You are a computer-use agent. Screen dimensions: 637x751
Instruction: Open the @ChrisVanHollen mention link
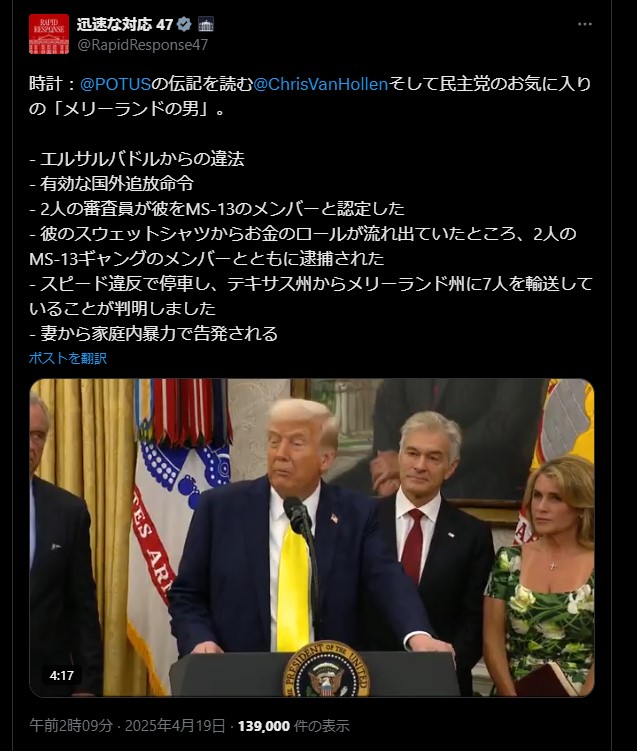[x=320, y=84]
